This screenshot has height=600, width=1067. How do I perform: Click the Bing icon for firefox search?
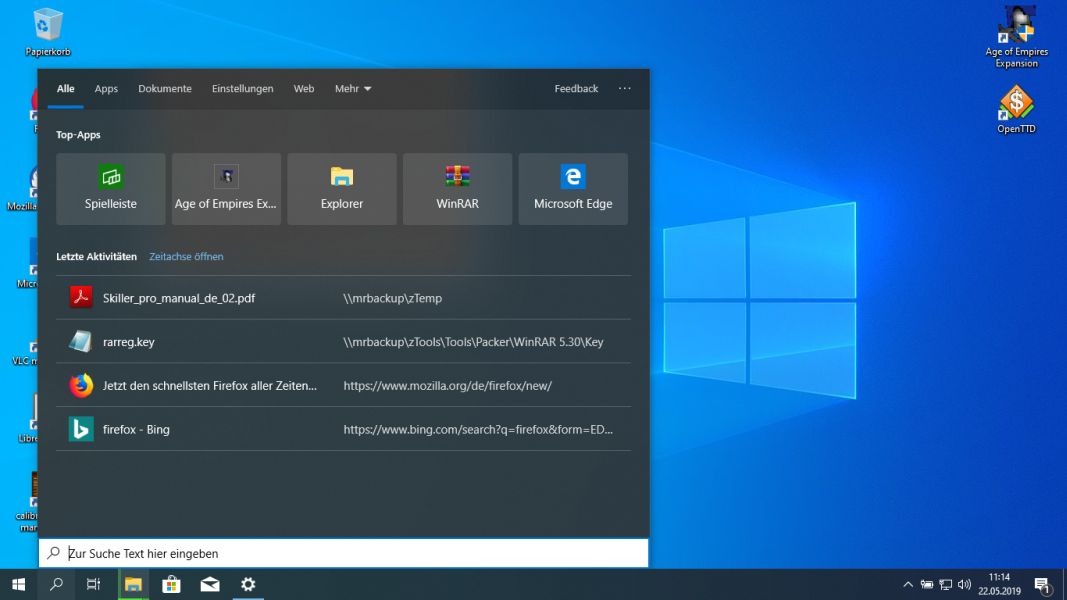[x=81, y=429]
